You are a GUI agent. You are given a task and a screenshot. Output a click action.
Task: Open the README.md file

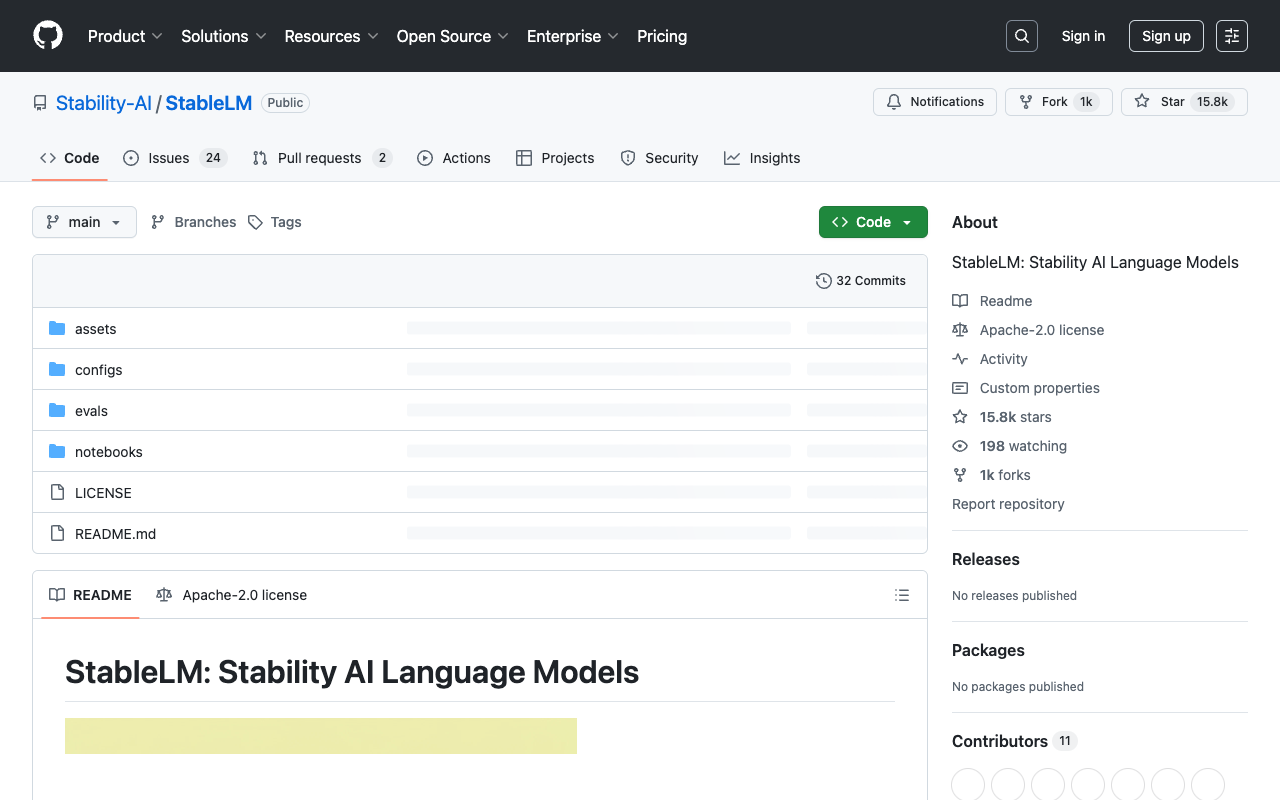[x=116, y=534]
